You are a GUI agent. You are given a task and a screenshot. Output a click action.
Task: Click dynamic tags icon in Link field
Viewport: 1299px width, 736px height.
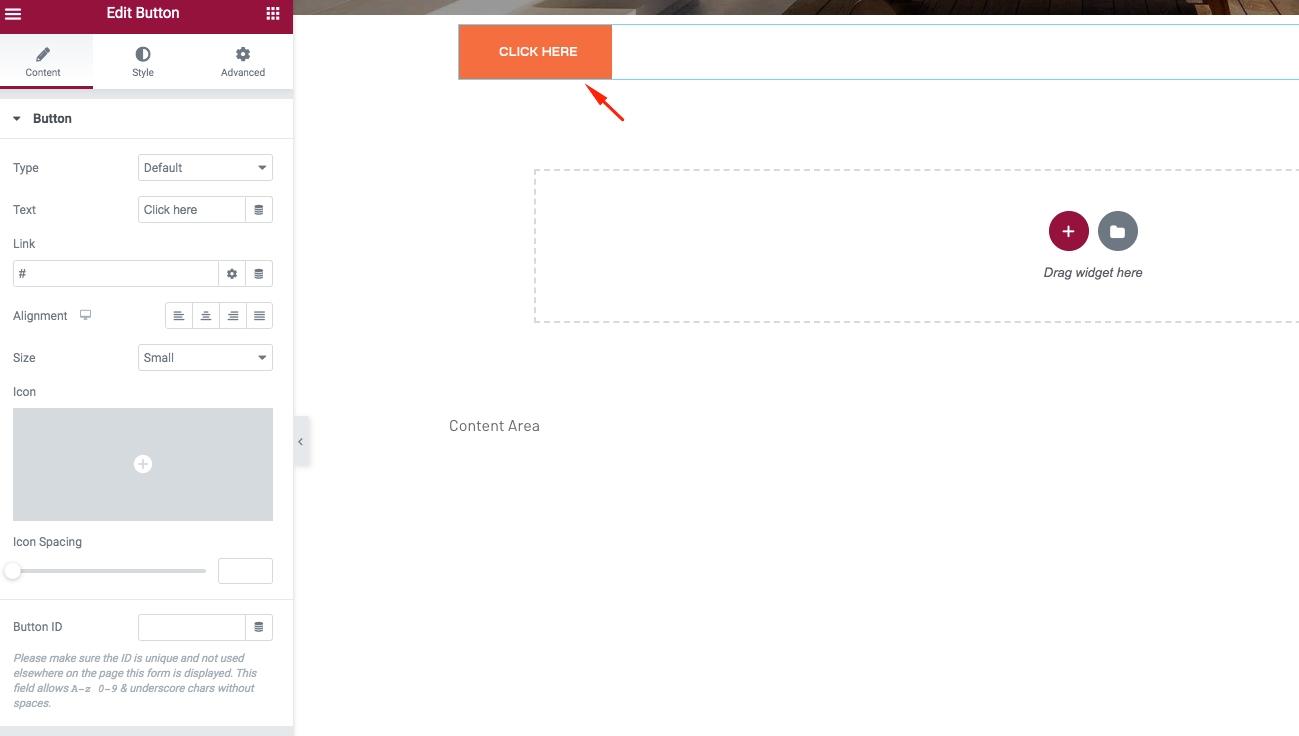point(259,274)
